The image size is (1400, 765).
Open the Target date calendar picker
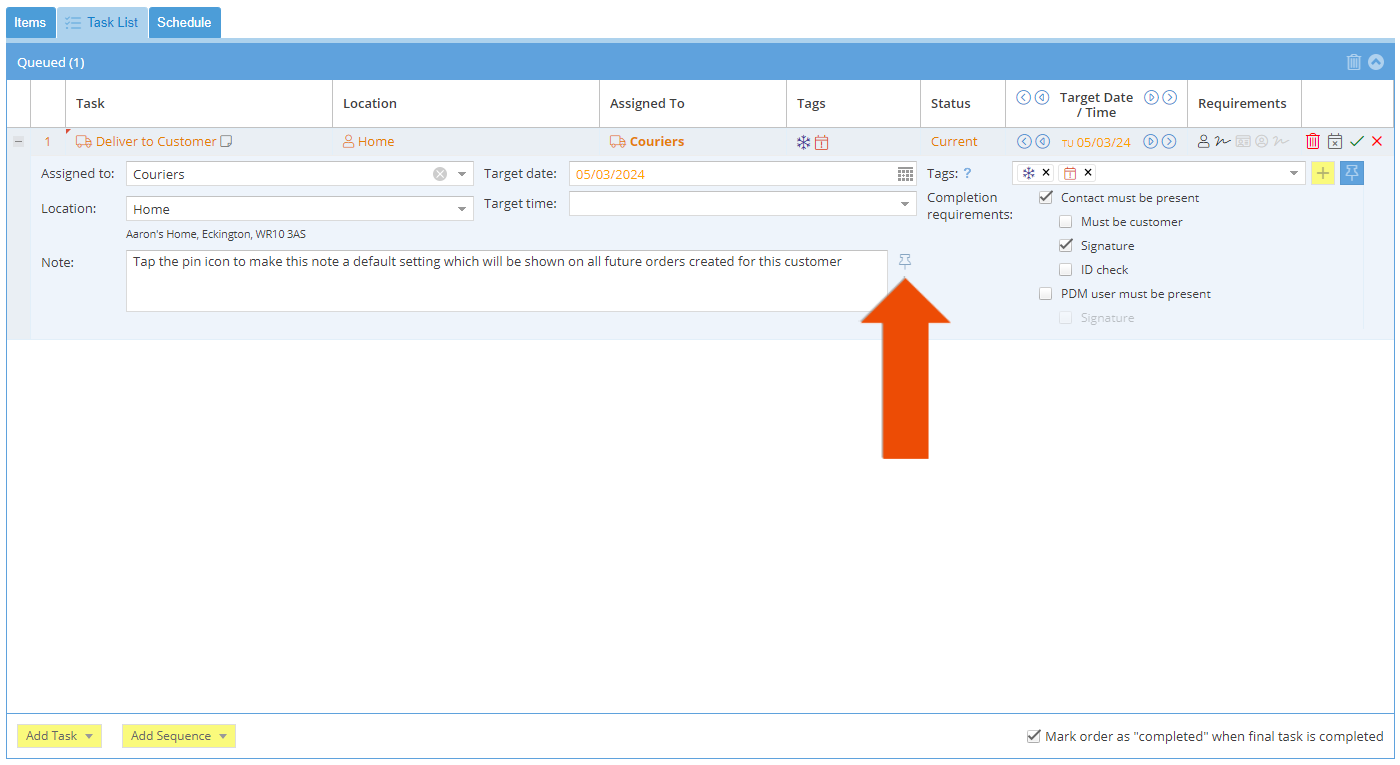(x=905, y=174)
